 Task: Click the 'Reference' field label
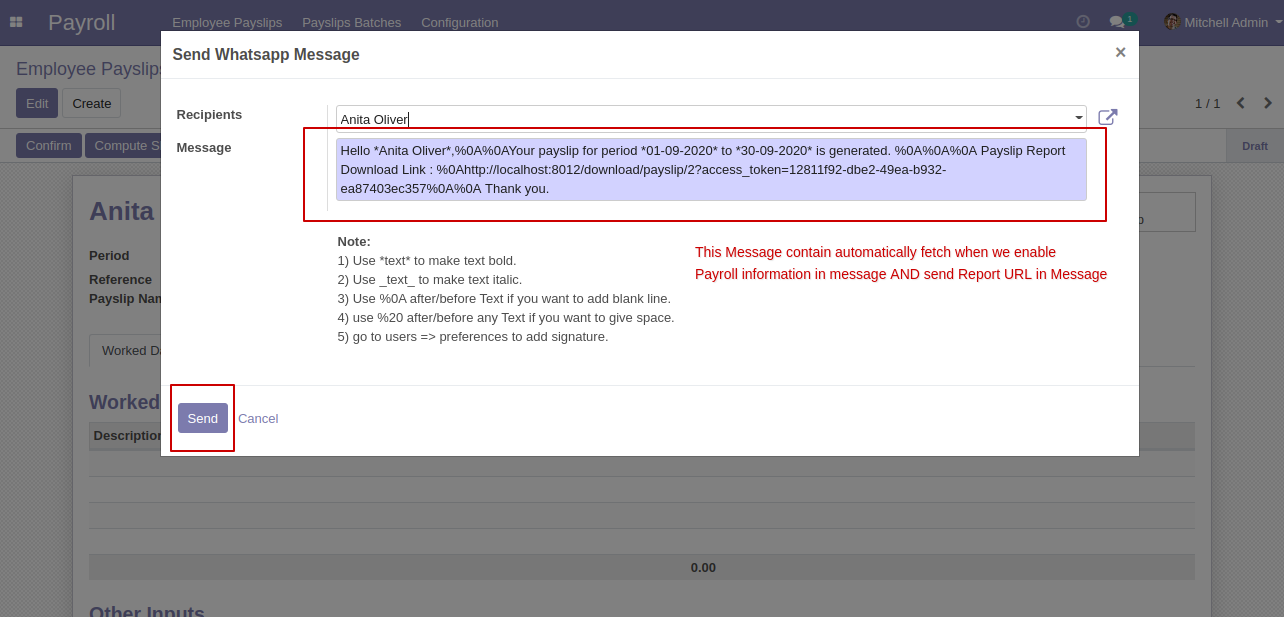pyautogui.click(x=120, y=279)
